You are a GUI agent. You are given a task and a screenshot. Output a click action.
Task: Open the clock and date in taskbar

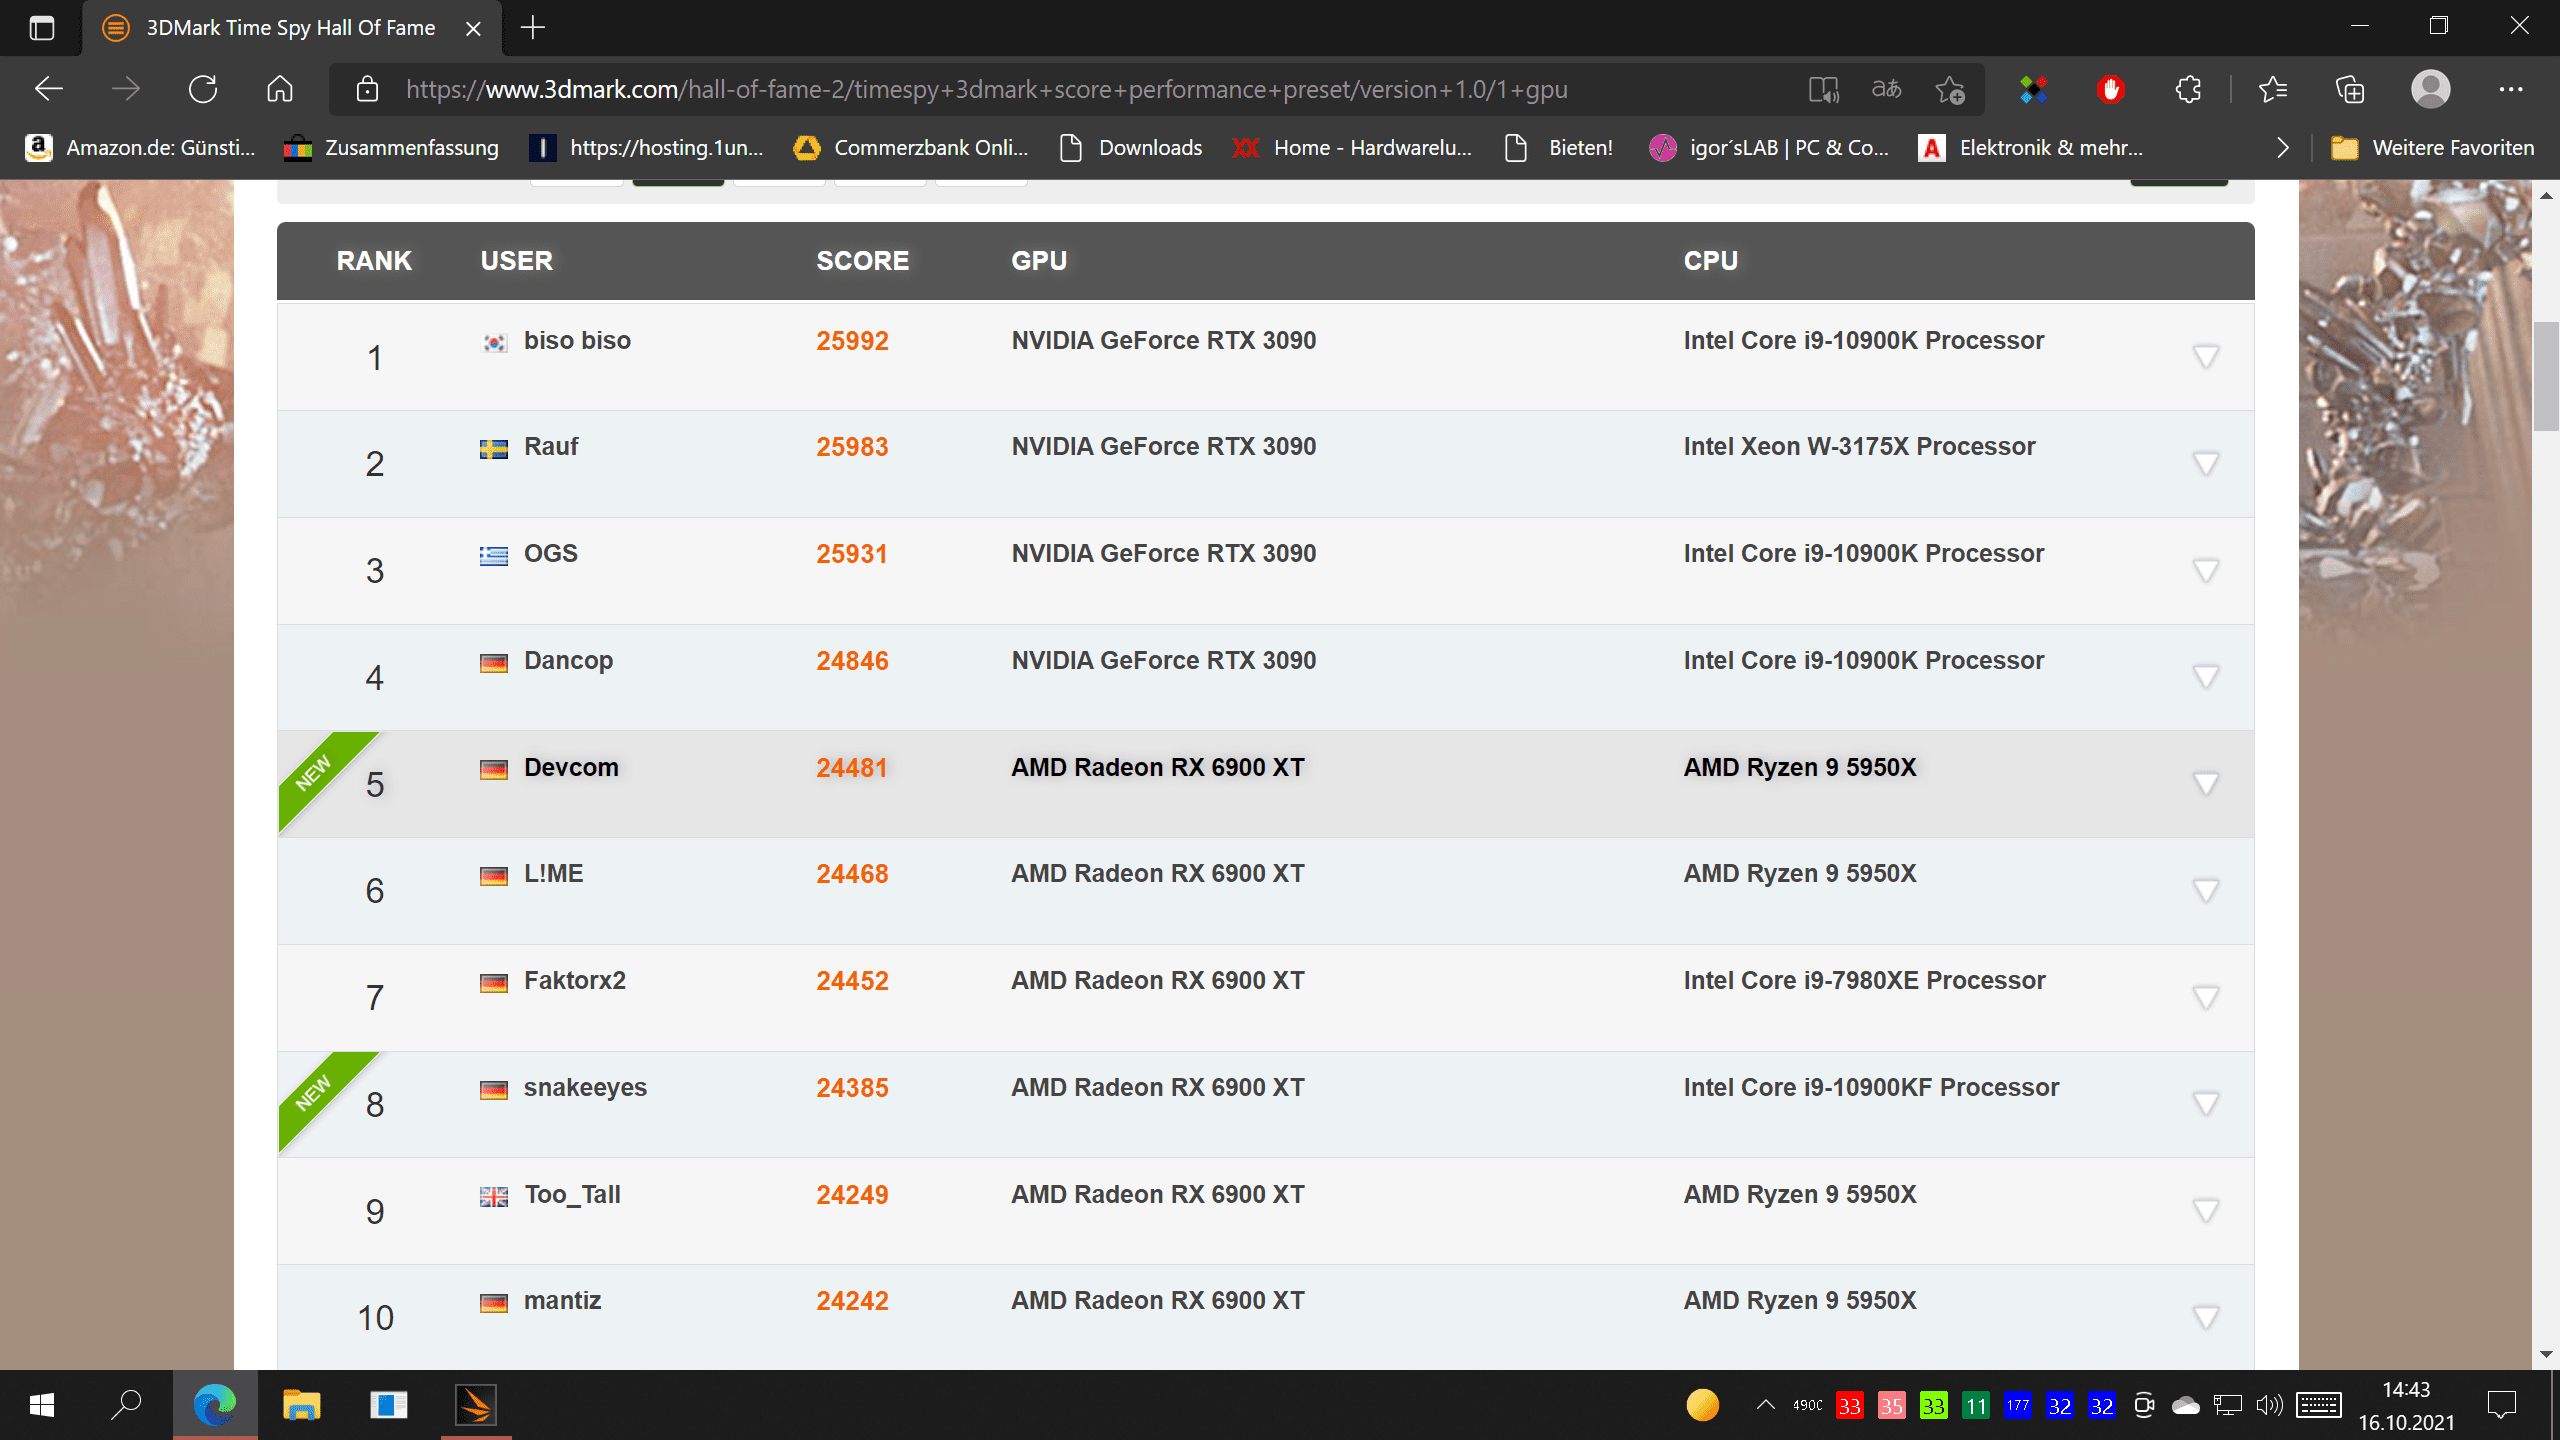[2406, 1405]
